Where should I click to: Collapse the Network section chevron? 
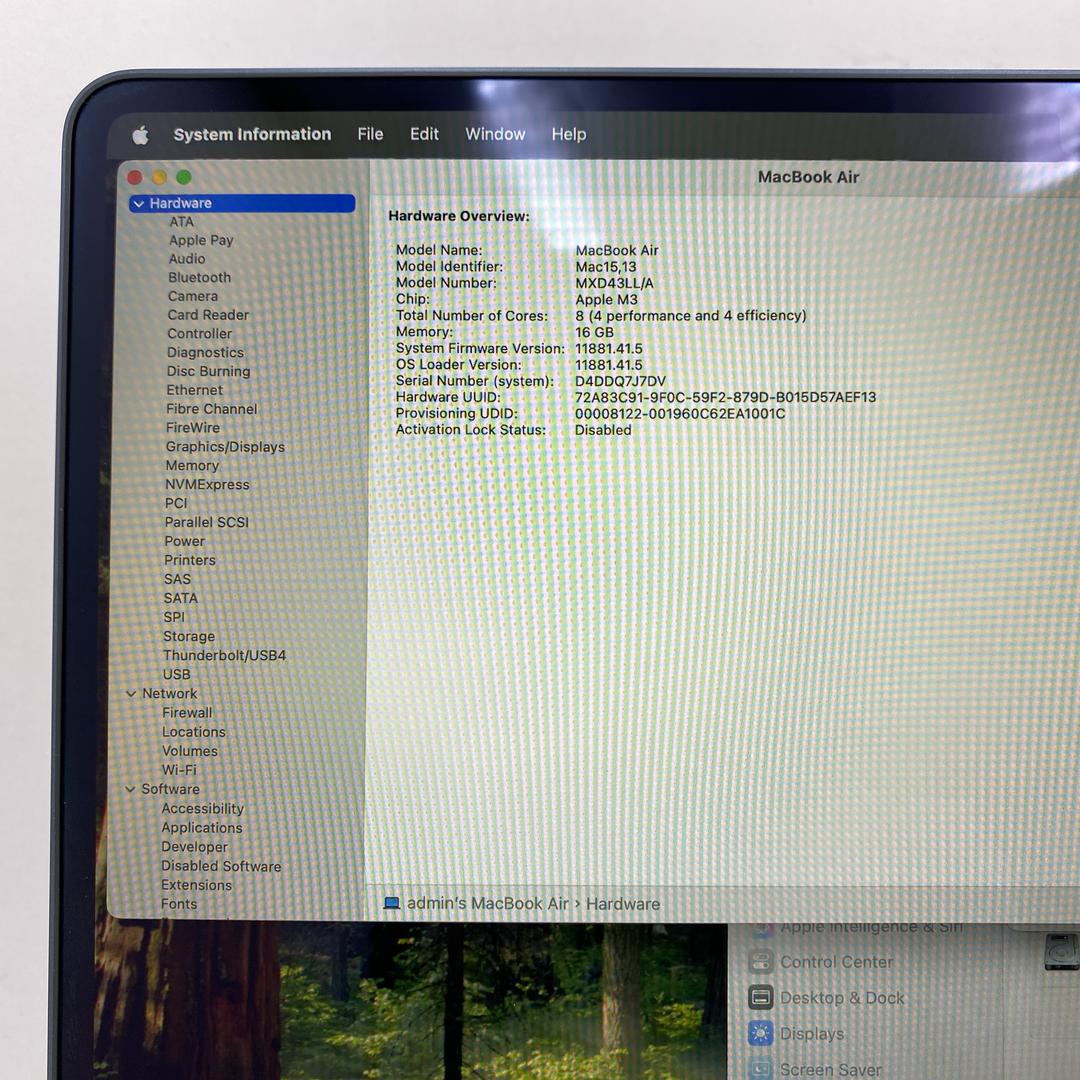tap(131, 694)
